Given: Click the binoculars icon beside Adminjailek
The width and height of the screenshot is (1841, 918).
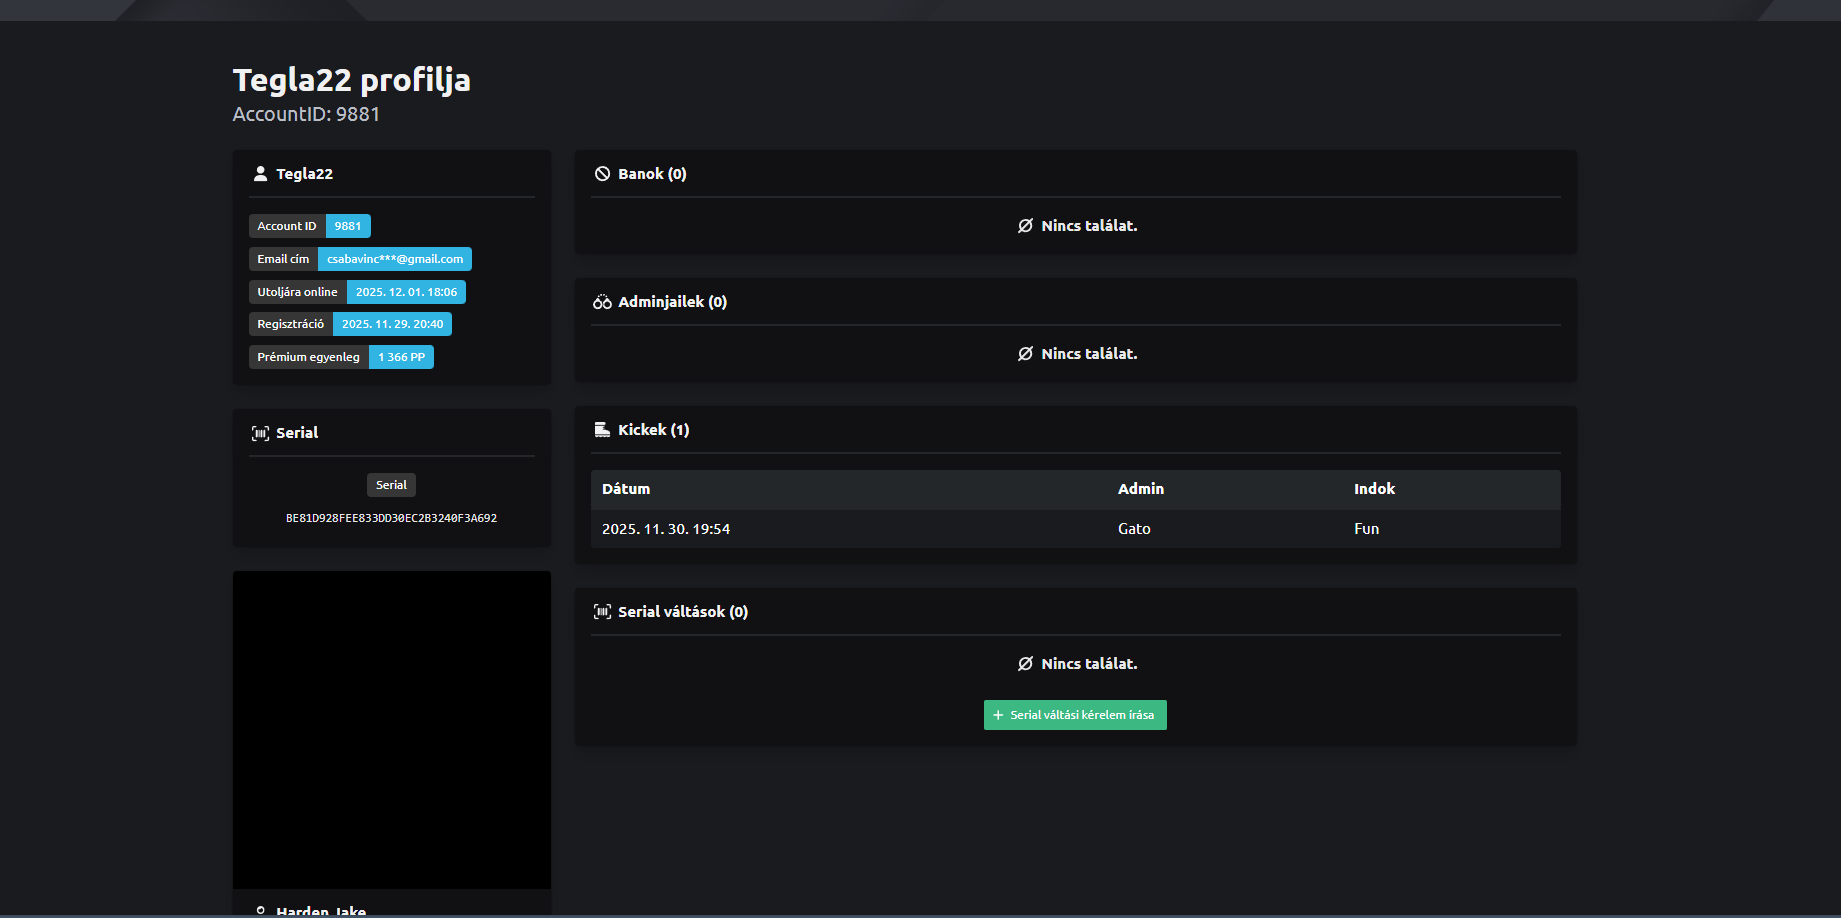Looking at the screenshot, I should [x=602, y=302].
